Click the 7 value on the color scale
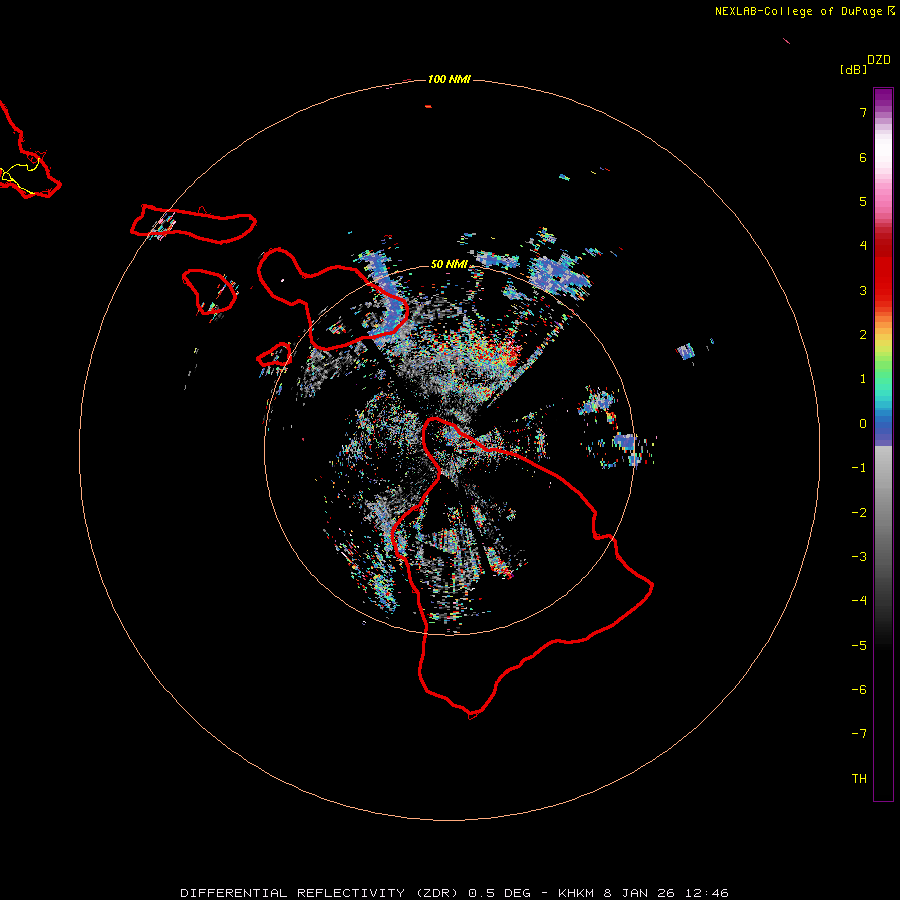The width and height of the screenshot is (900, 900). 863,112
